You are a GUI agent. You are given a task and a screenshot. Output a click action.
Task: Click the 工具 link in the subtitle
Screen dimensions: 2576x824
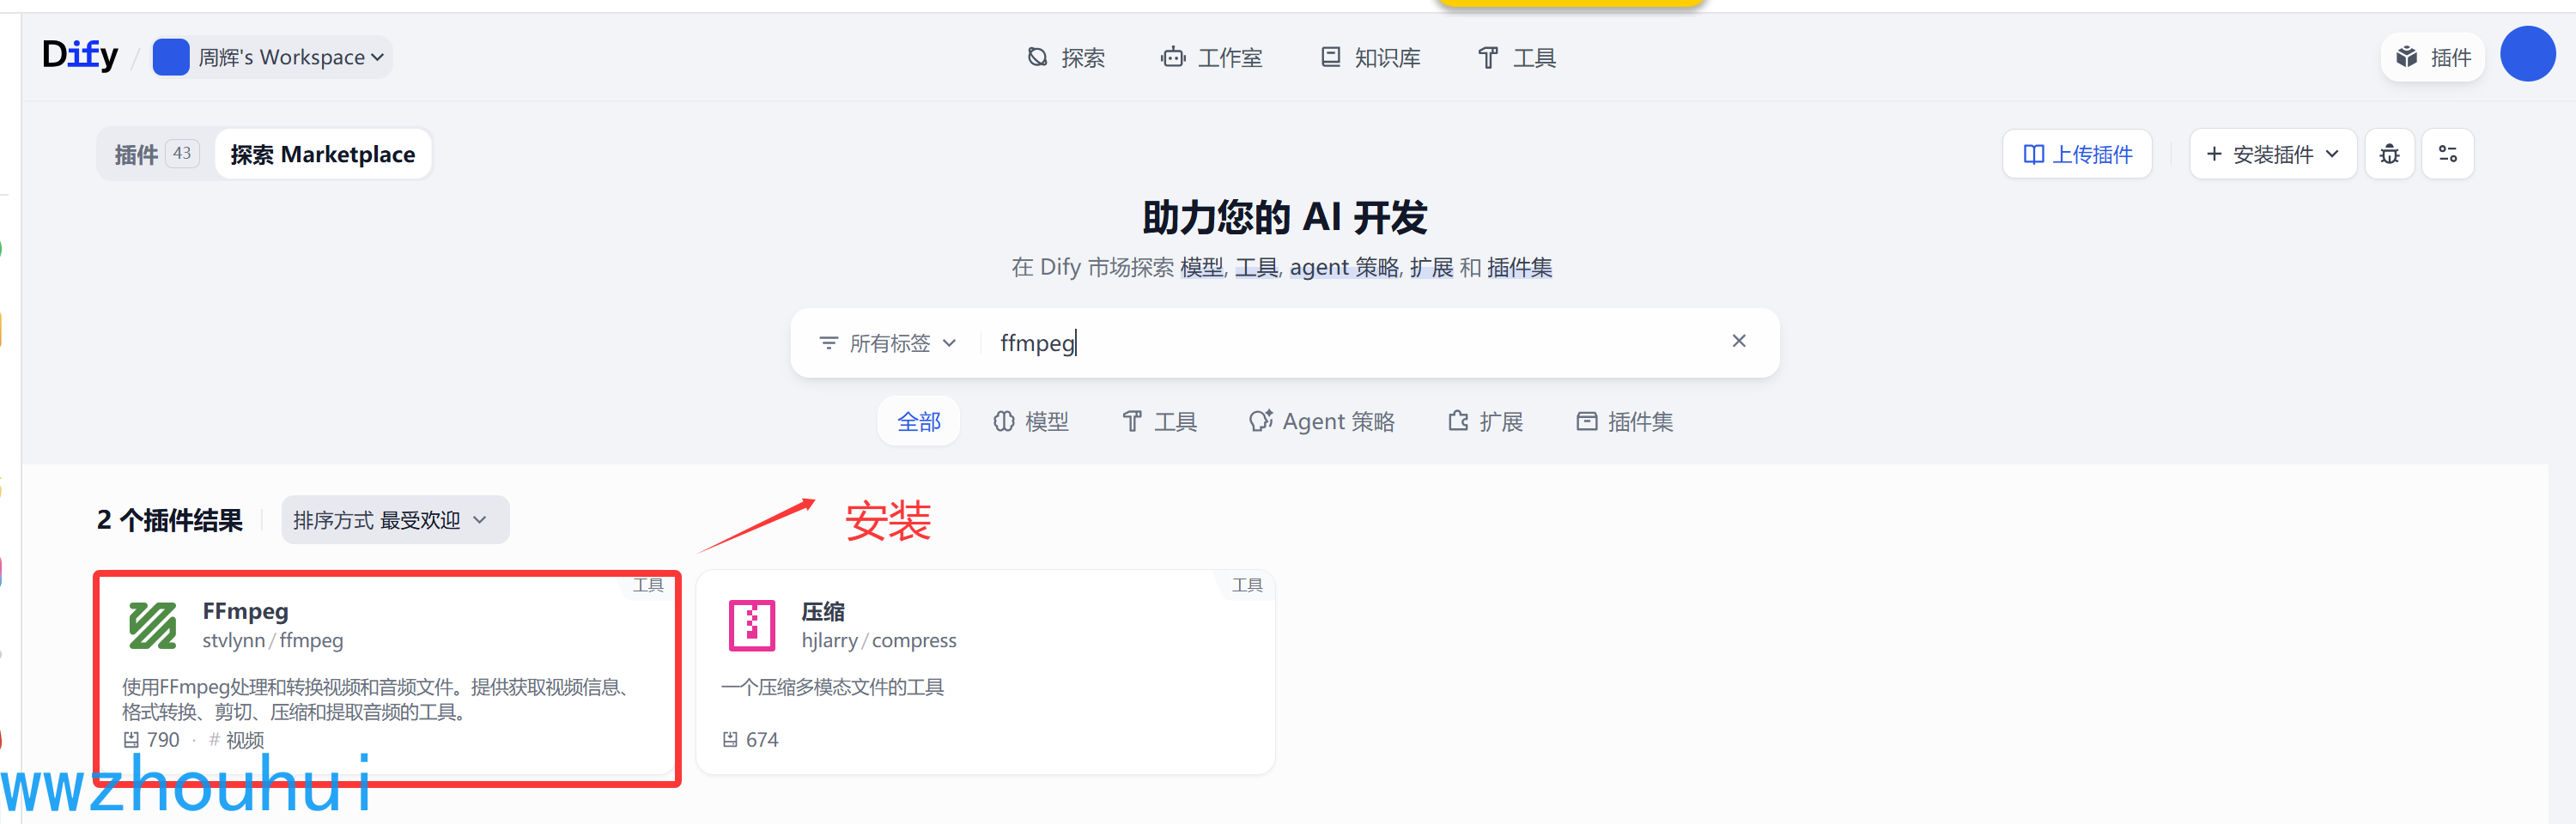click(1256, 267)
